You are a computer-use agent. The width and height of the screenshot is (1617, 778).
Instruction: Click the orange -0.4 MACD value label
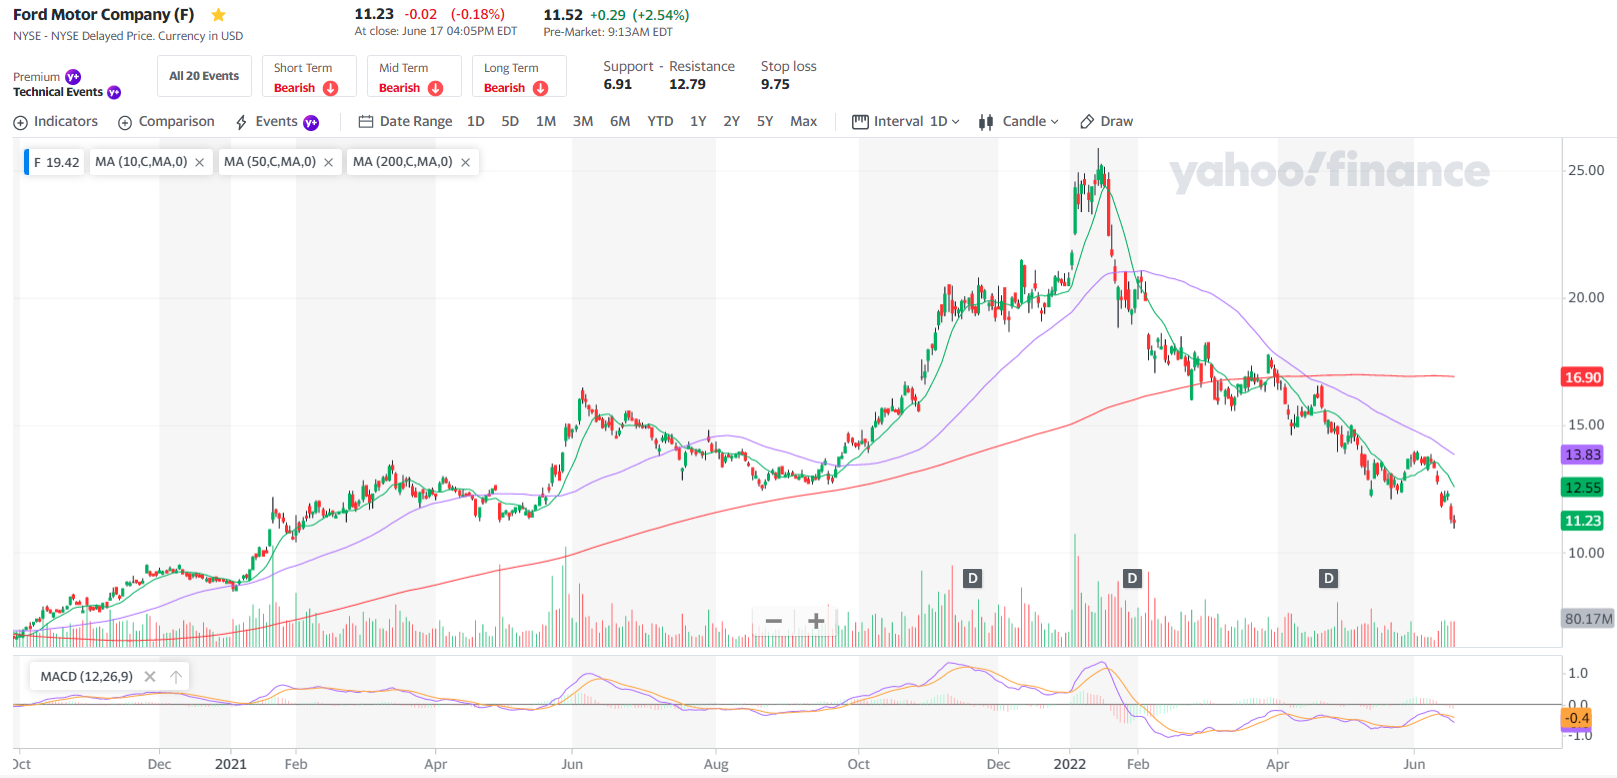[1577, 718]
